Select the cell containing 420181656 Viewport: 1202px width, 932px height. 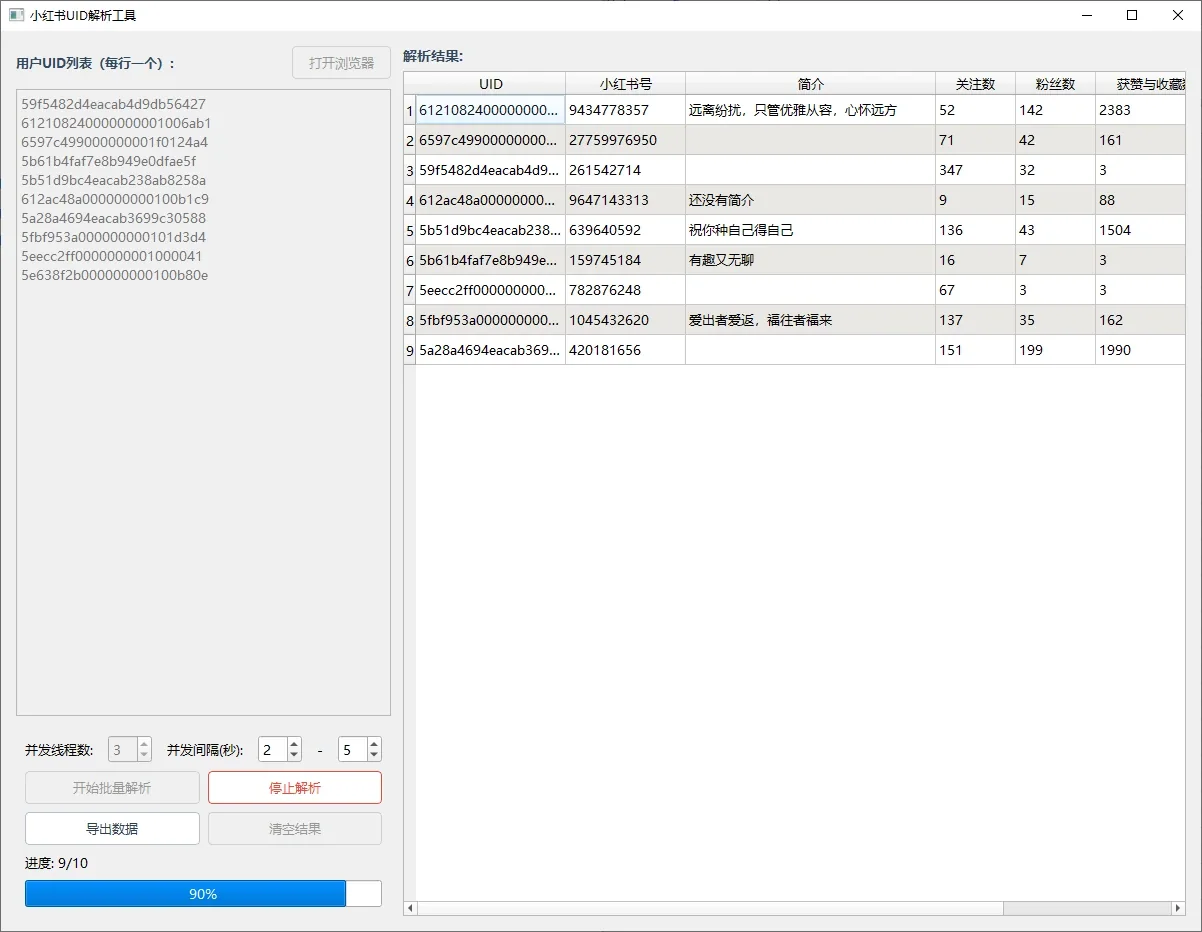(x=625, y=350)
